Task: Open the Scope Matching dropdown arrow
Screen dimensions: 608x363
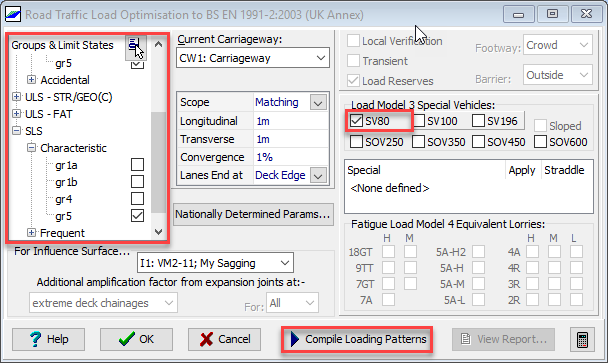Action: click(318, 103)
